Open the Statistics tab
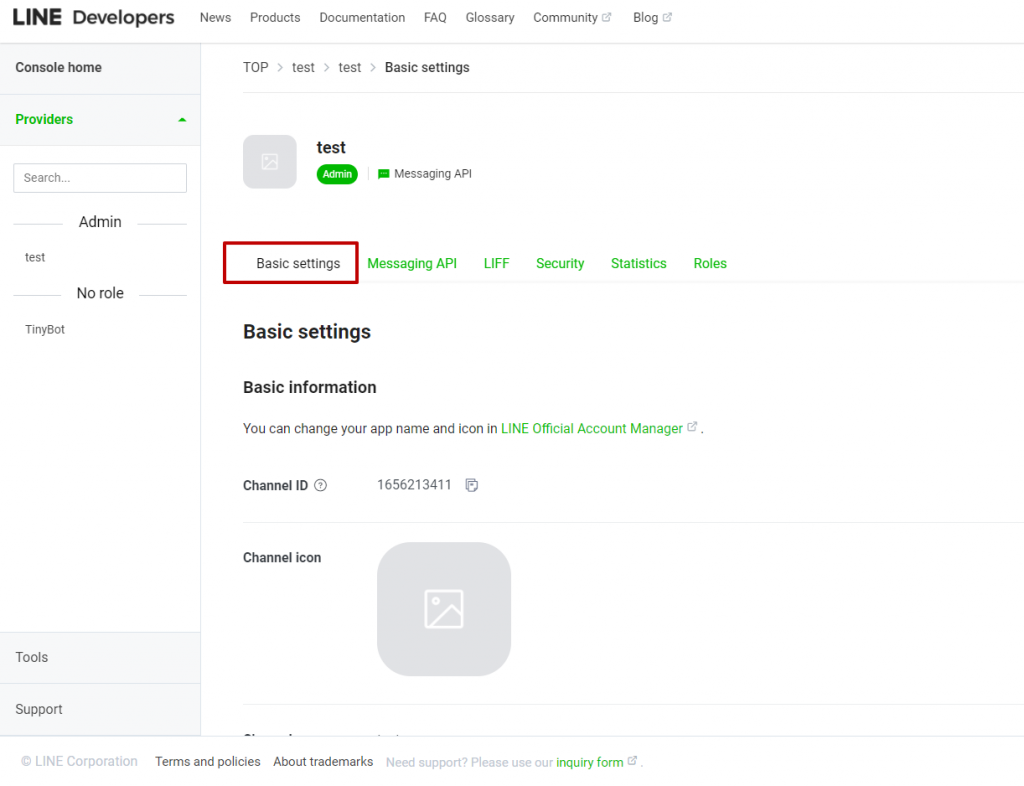 click(x=638, y=263)
